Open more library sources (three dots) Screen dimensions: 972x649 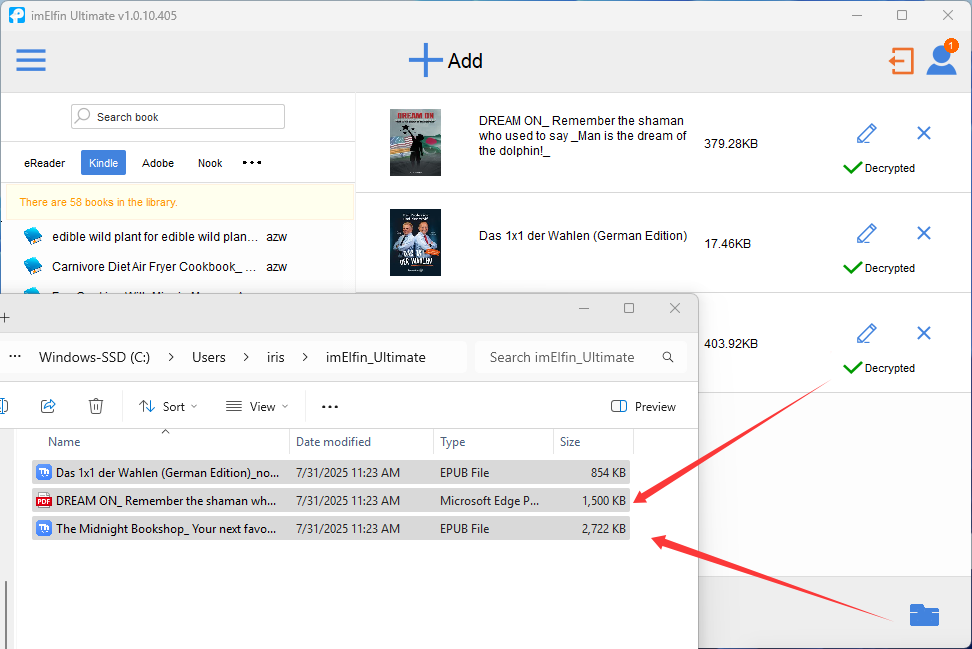point(252,162)
